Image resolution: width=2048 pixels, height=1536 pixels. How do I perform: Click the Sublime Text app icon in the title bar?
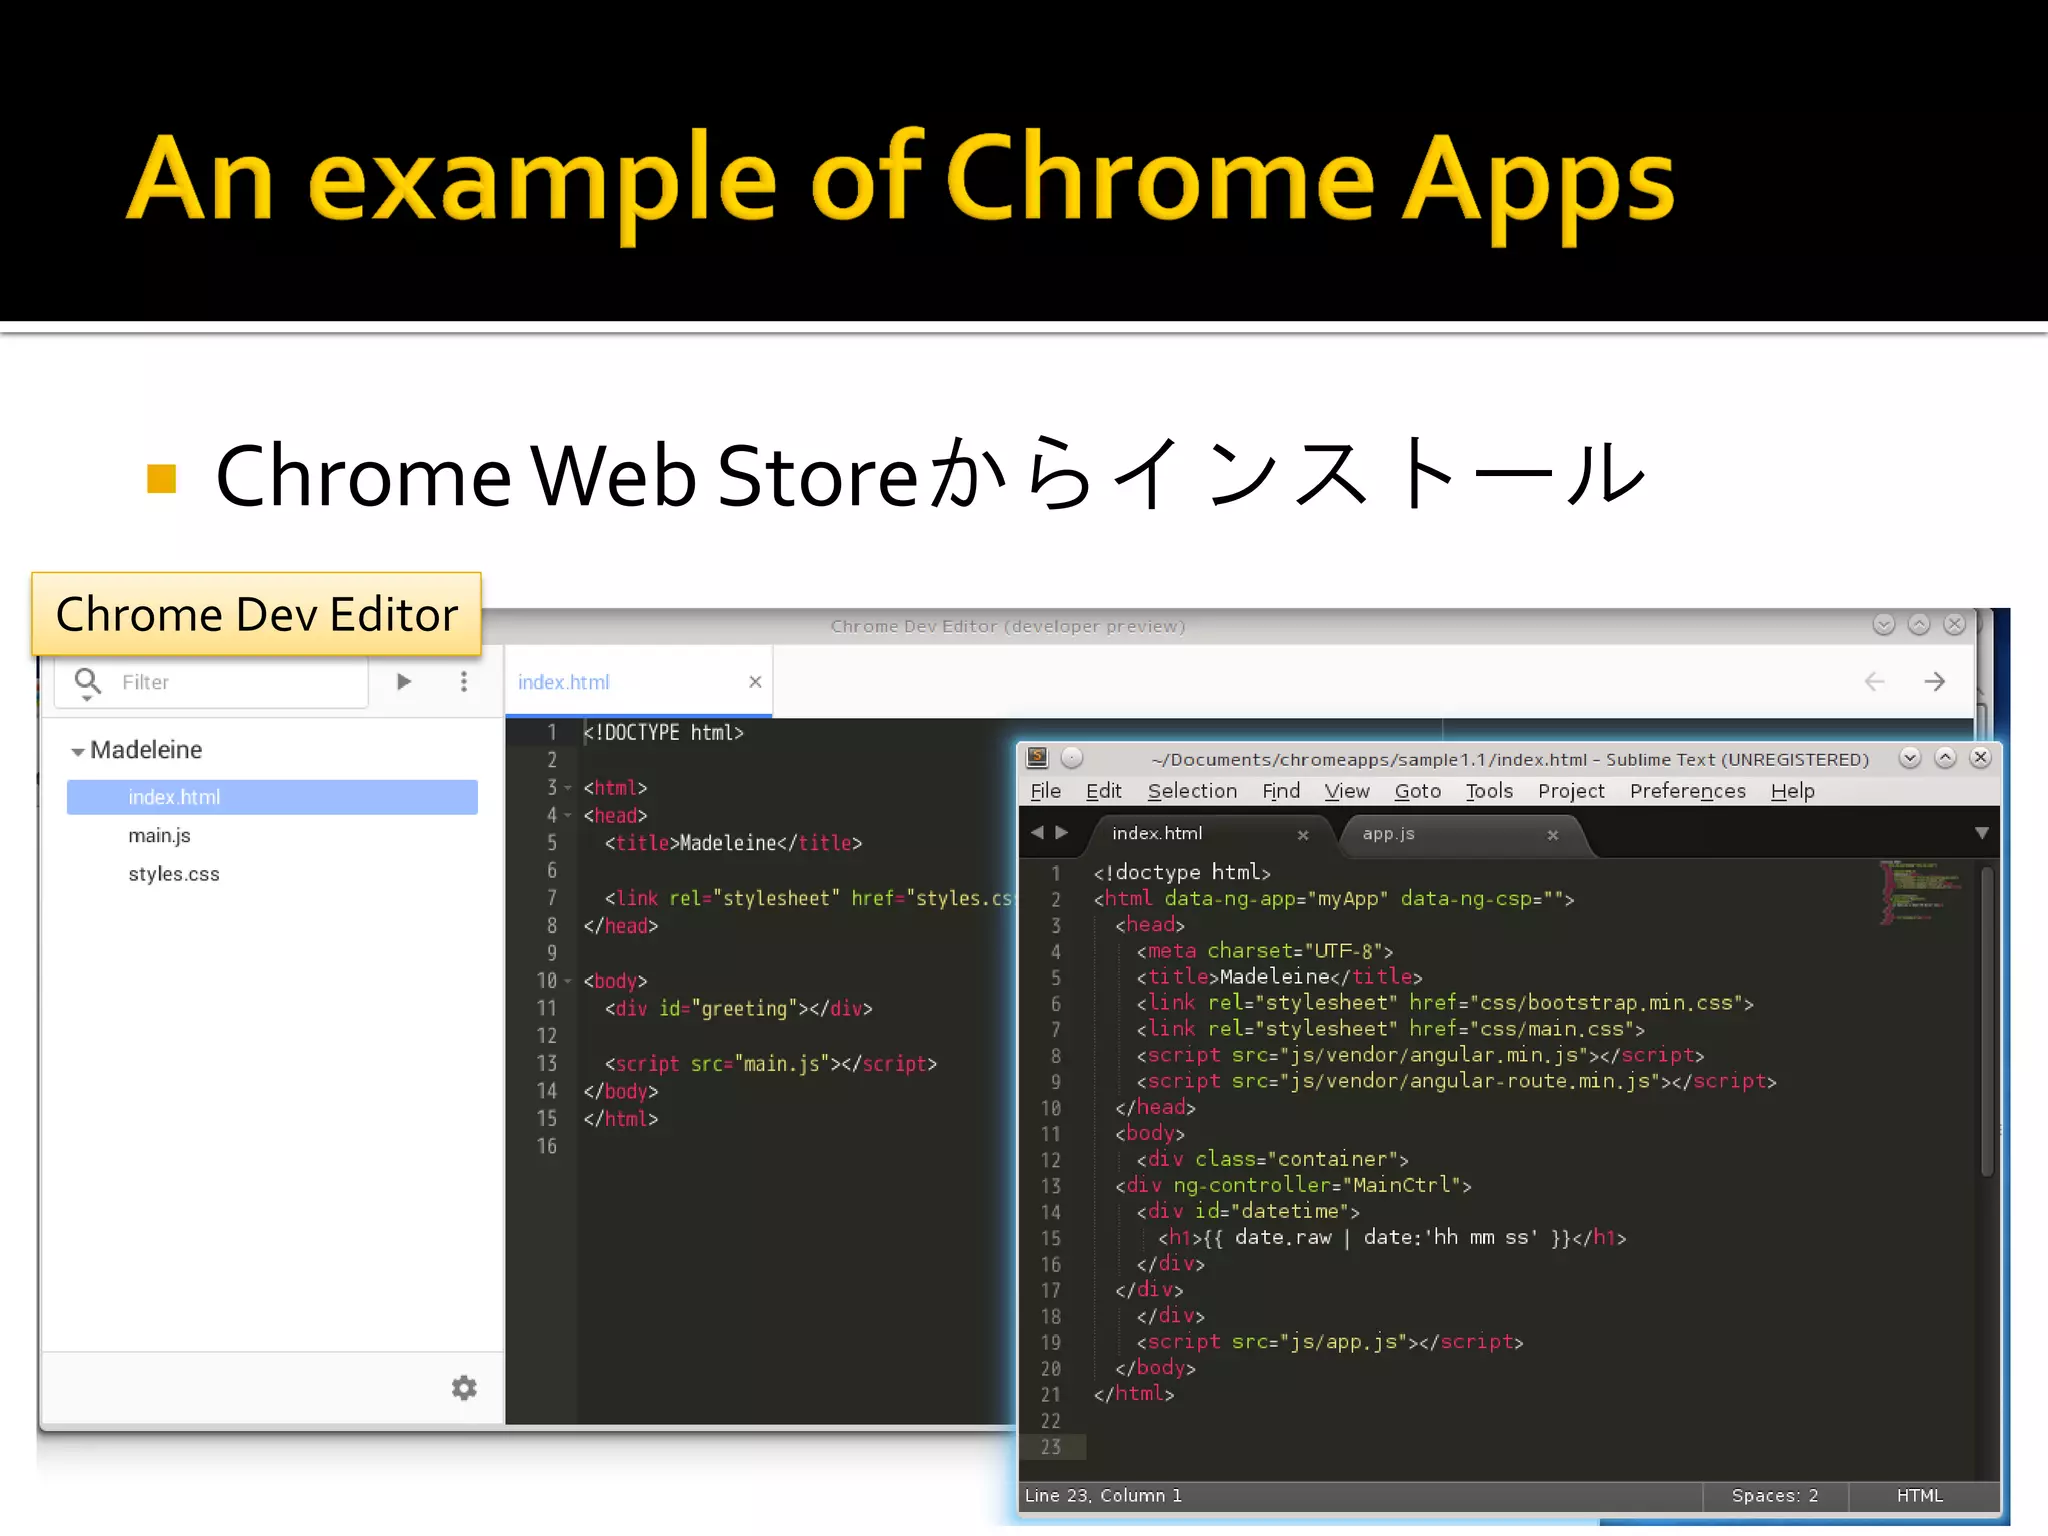(1038, 757)
